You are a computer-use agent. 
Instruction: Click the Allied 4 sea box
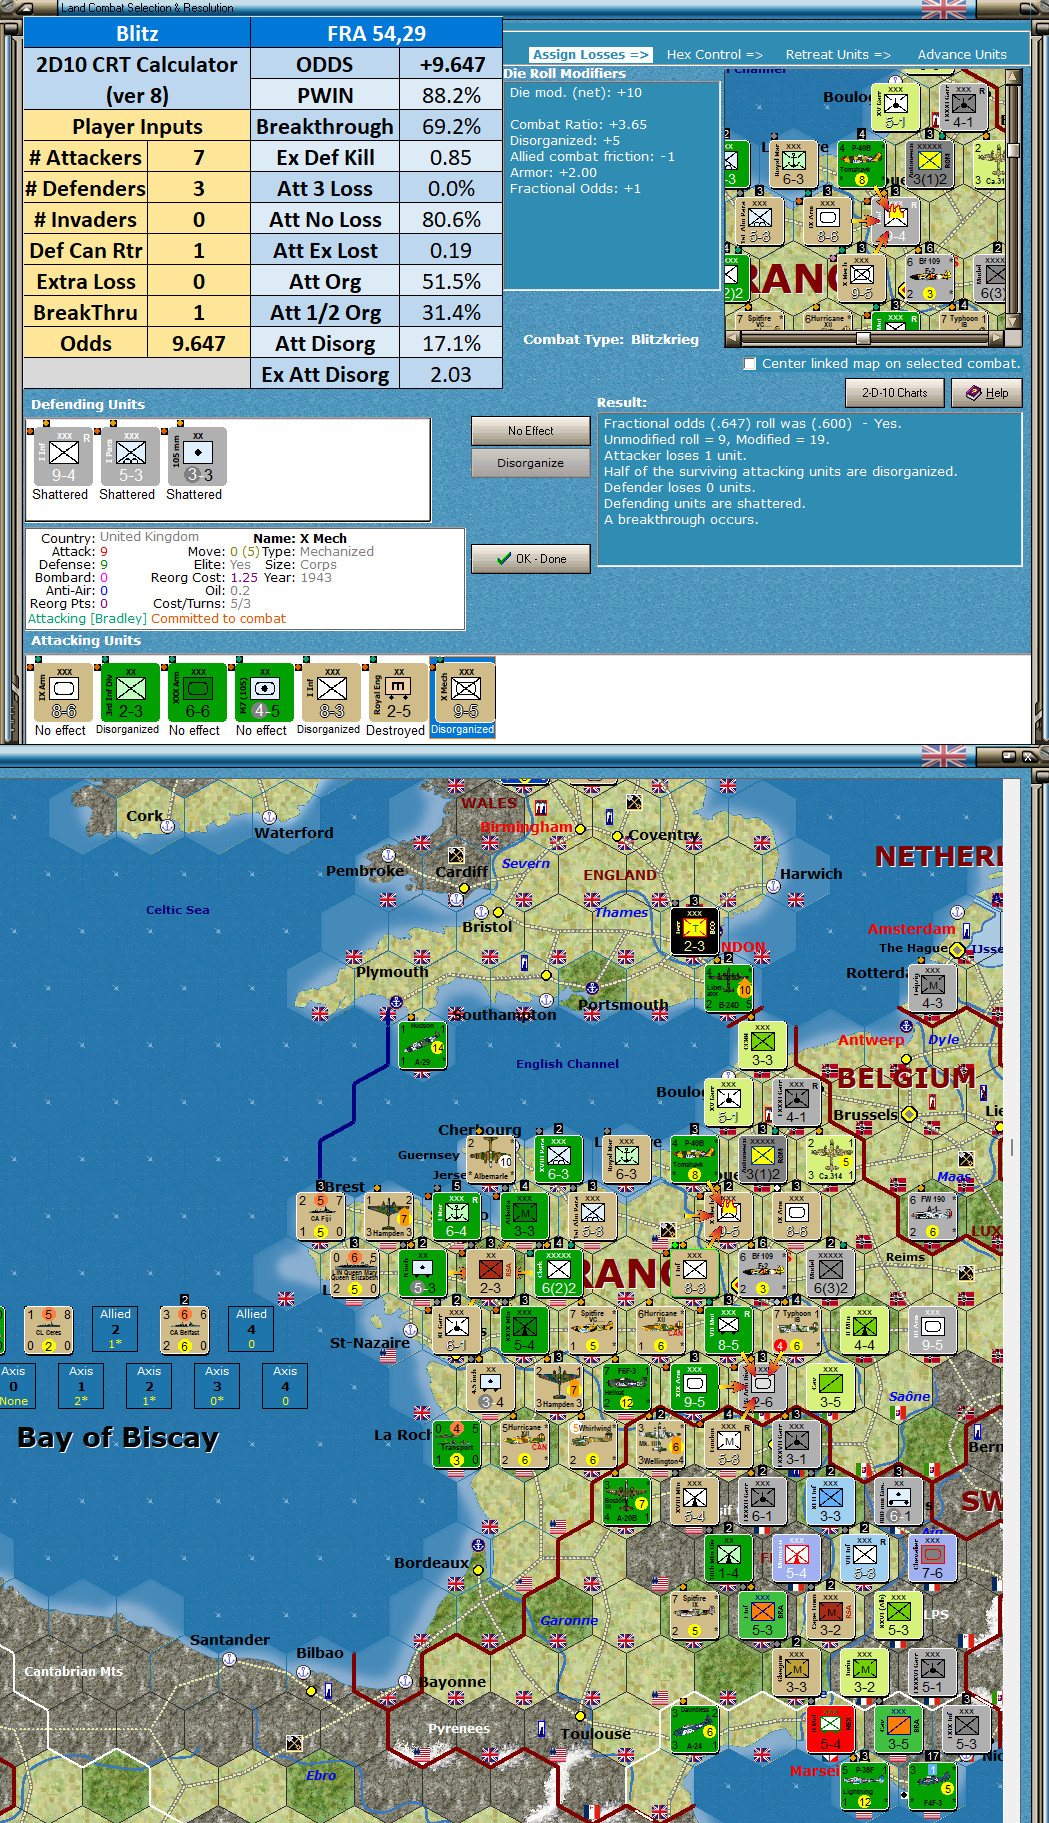(x=252, y=1329)
